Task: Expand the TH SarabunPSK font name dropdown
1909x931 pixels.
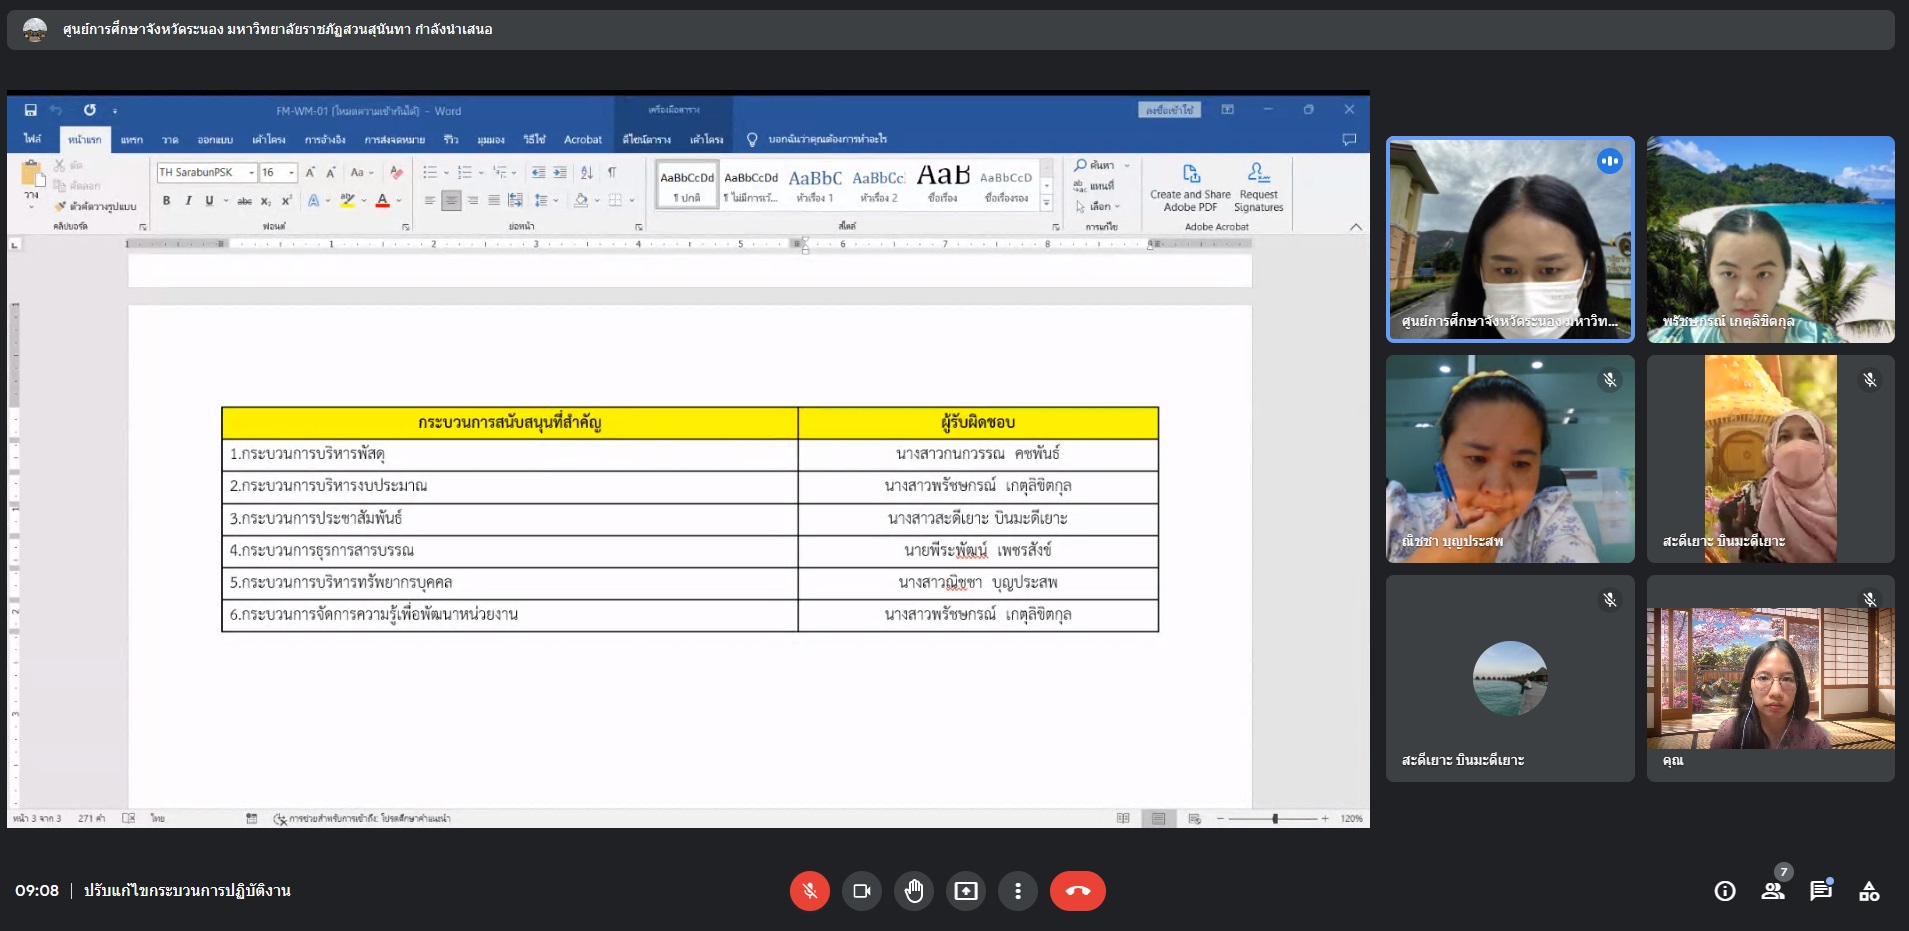Action: tap(251, 173)
